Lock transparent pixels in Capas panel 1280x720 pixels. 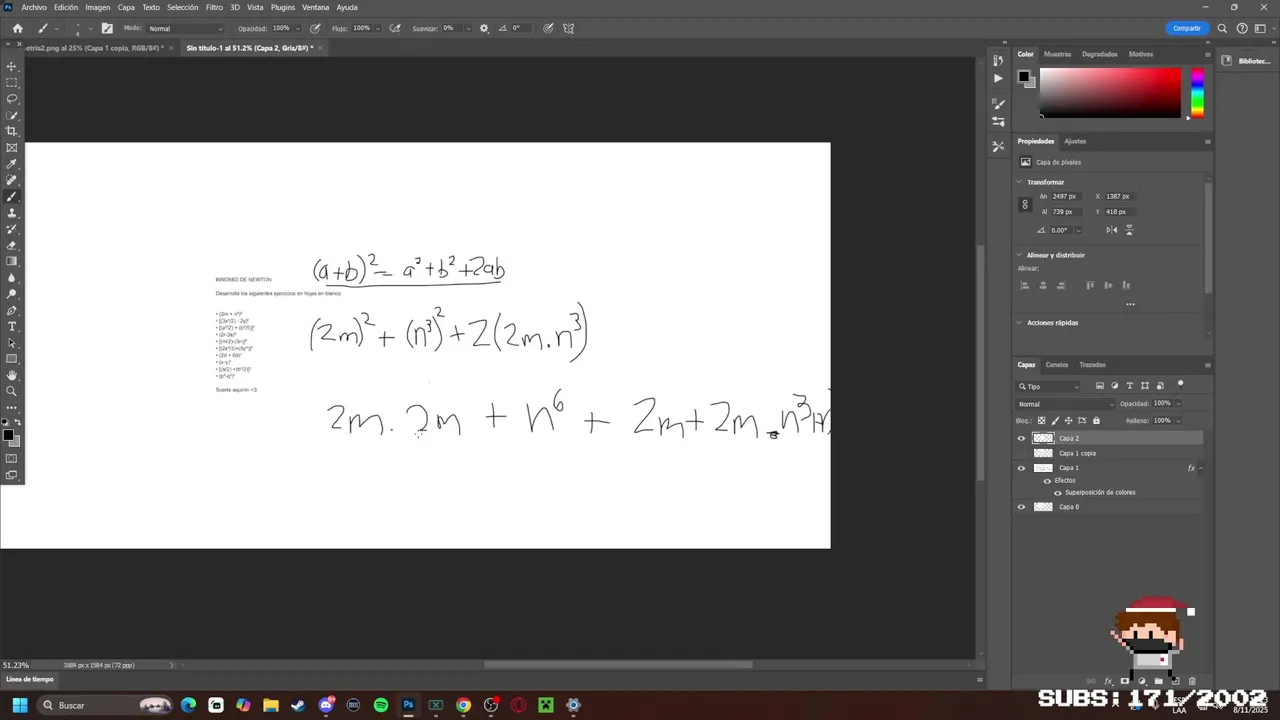(x=1041, y=420)
